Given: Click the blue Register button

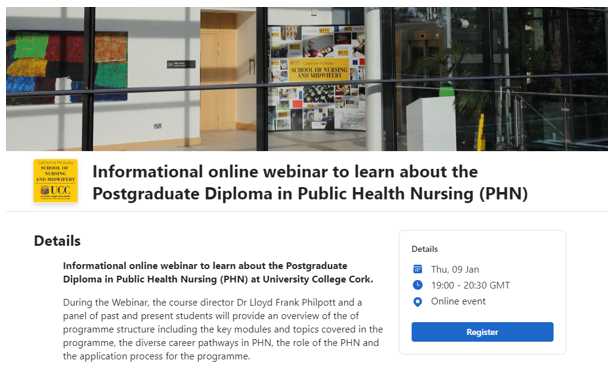Looking at the screenshot, I should tap(482, 332).
